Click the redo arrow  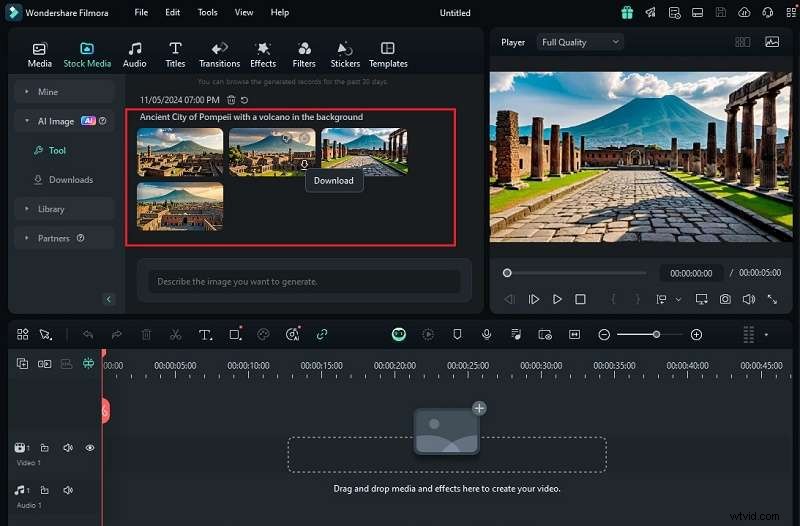pyautogui.click(x=117, y=335)
